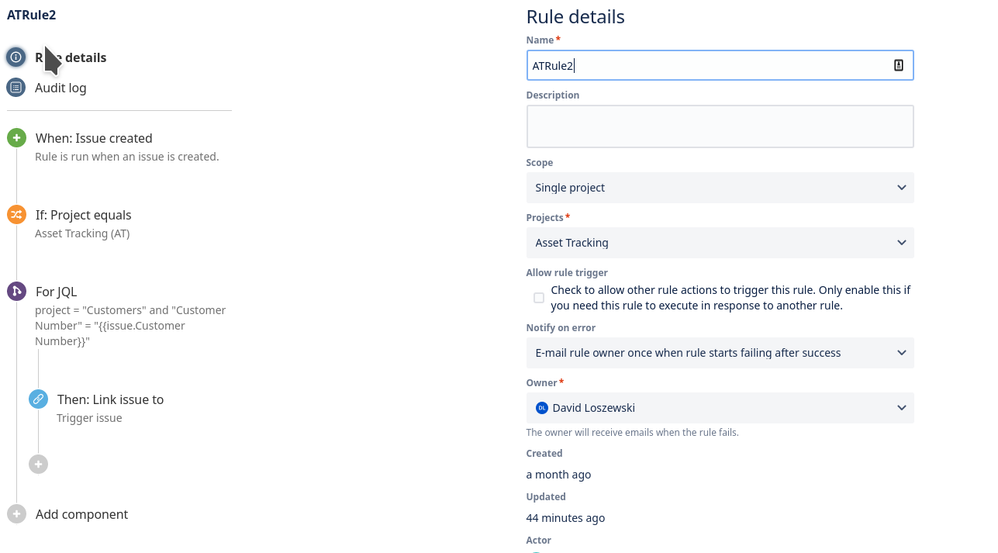This screenshot has height=553, width=998.
Task: Click the Add component plus icon
Action: pos(16,514)
